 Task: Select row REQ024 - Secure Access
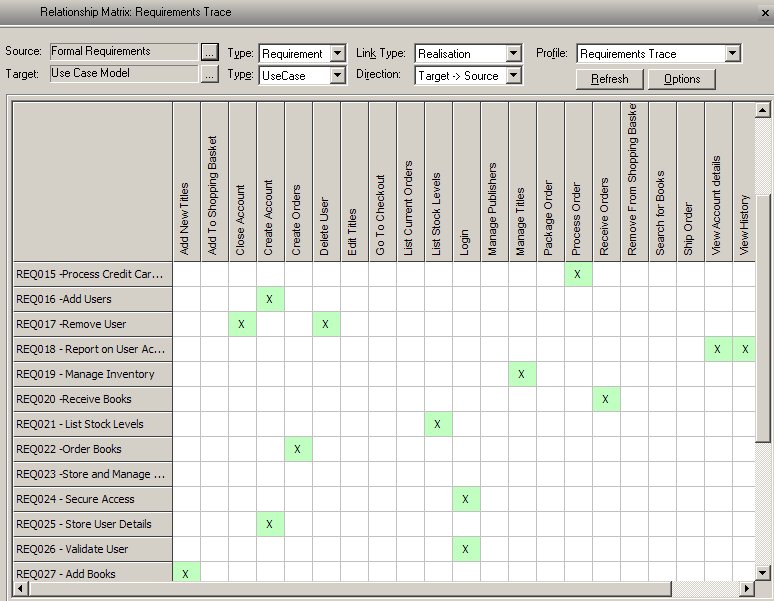[93, 499]
